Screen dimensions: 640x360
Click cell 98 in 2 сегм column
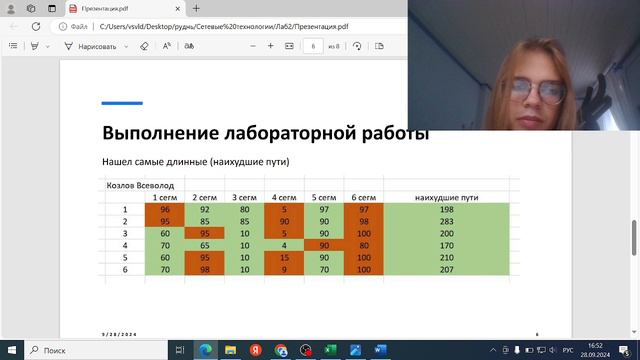pos(204,269)
